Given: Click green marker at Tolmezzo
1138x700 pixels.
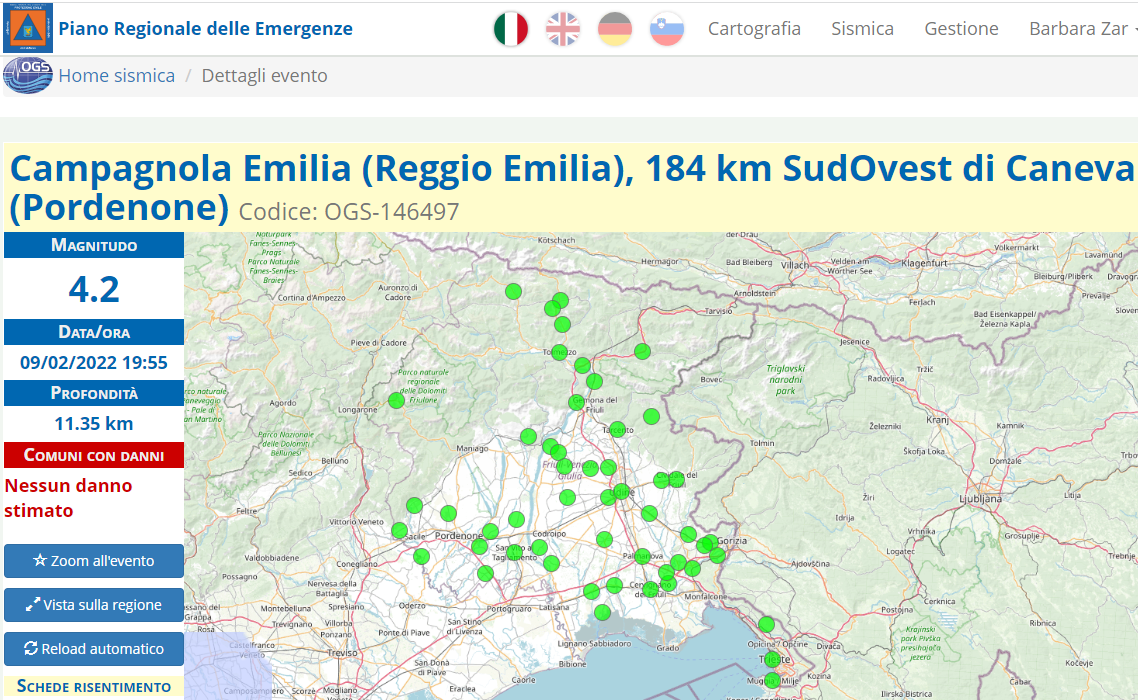Looking at the screenshot, I should 559,352.
